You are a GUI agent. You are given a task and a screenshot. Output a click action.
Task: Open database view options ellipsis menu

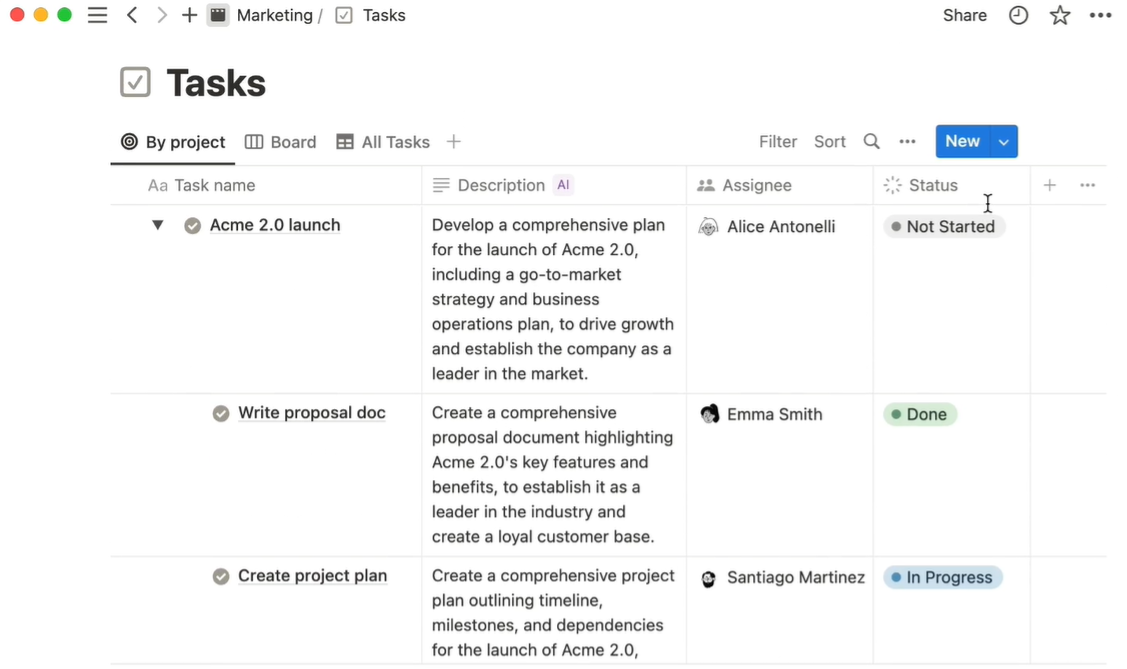pyautogui.click(x=907, y=142)
